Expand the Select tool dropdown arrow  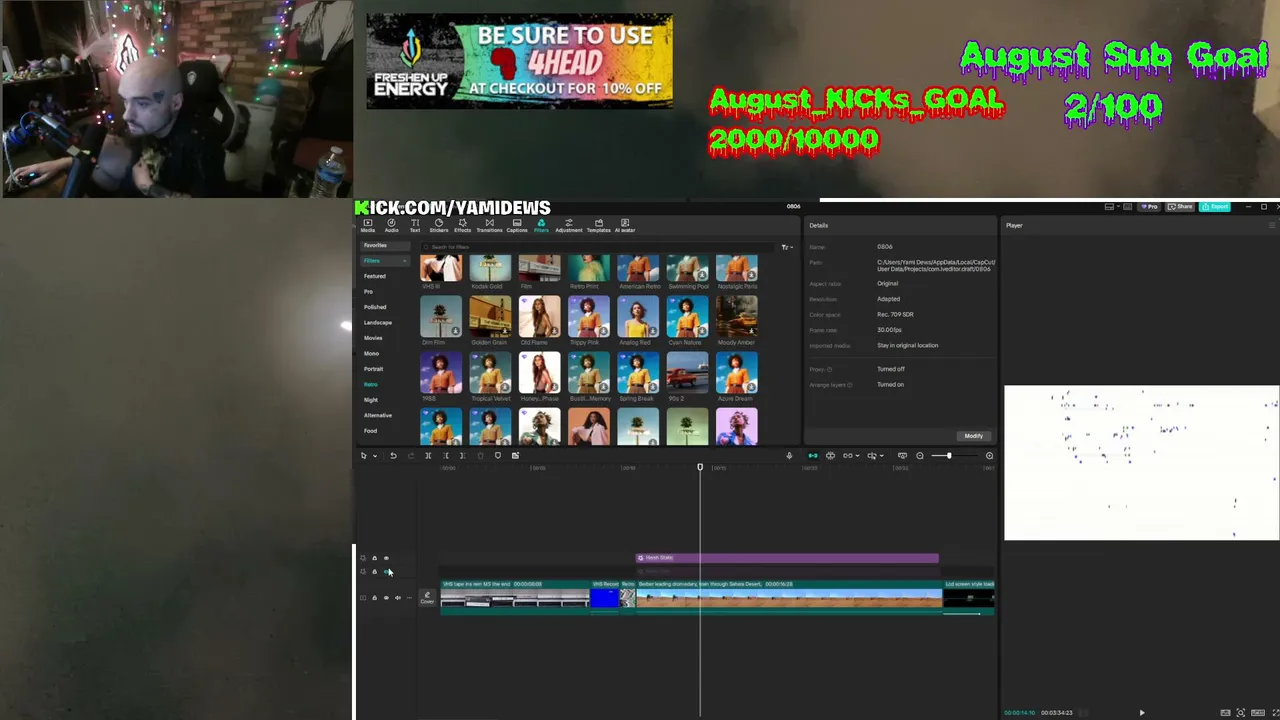pos(375,456)
